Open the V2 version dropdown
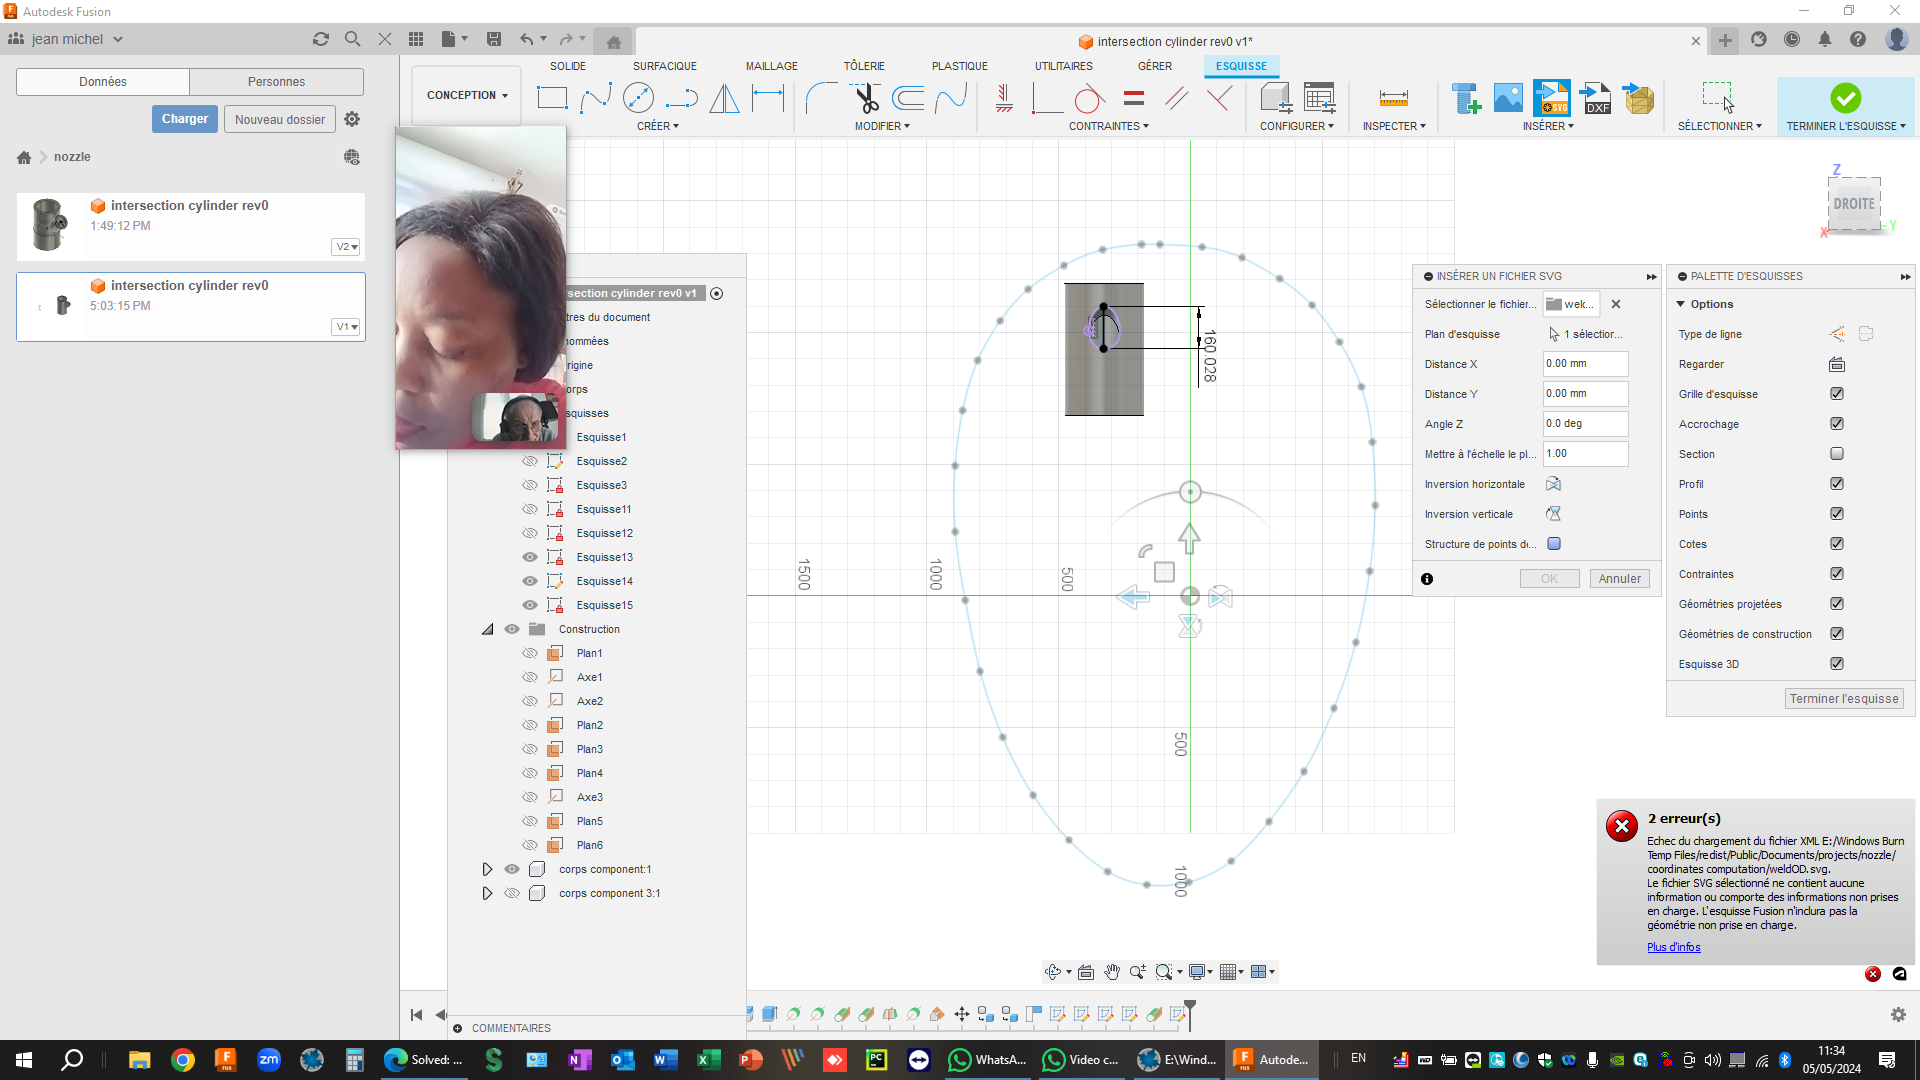The height and width of the screenshot is (1080, 1920). click(345, 246)
